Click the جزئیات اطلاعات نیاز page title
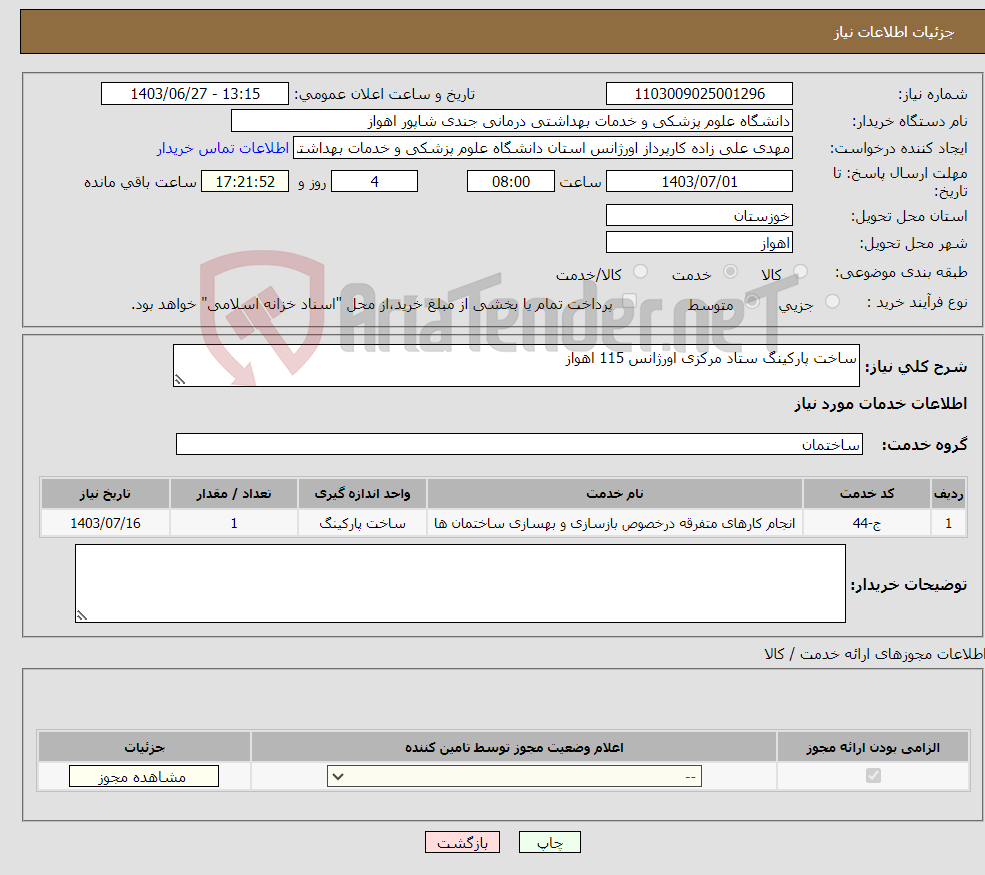This screenshot has height=875, width=985. 893,32
